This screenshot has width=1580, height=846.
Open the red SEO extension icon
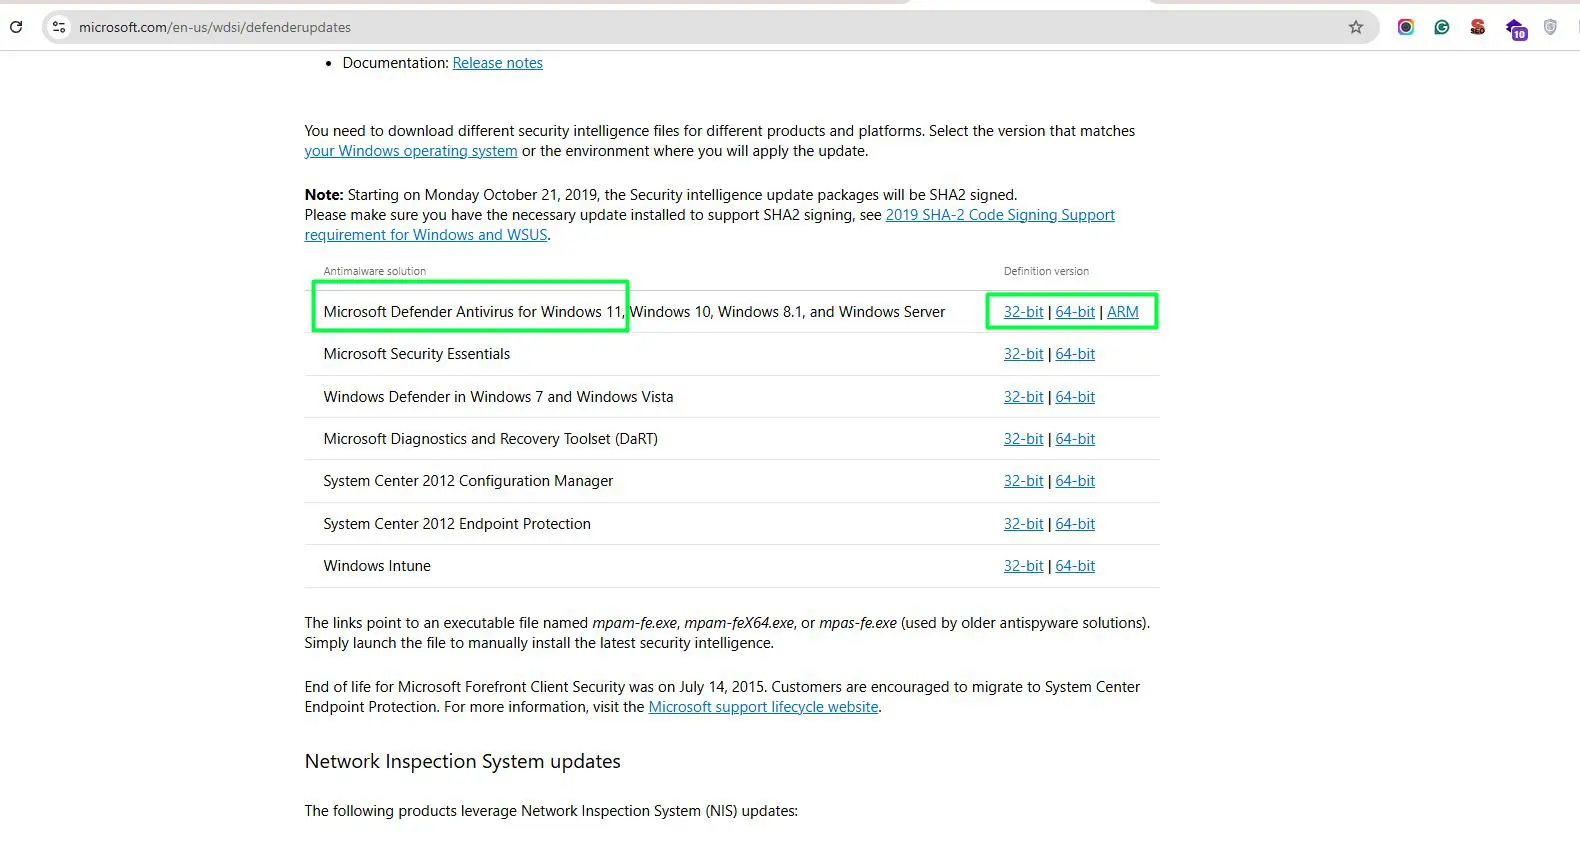1478,27
